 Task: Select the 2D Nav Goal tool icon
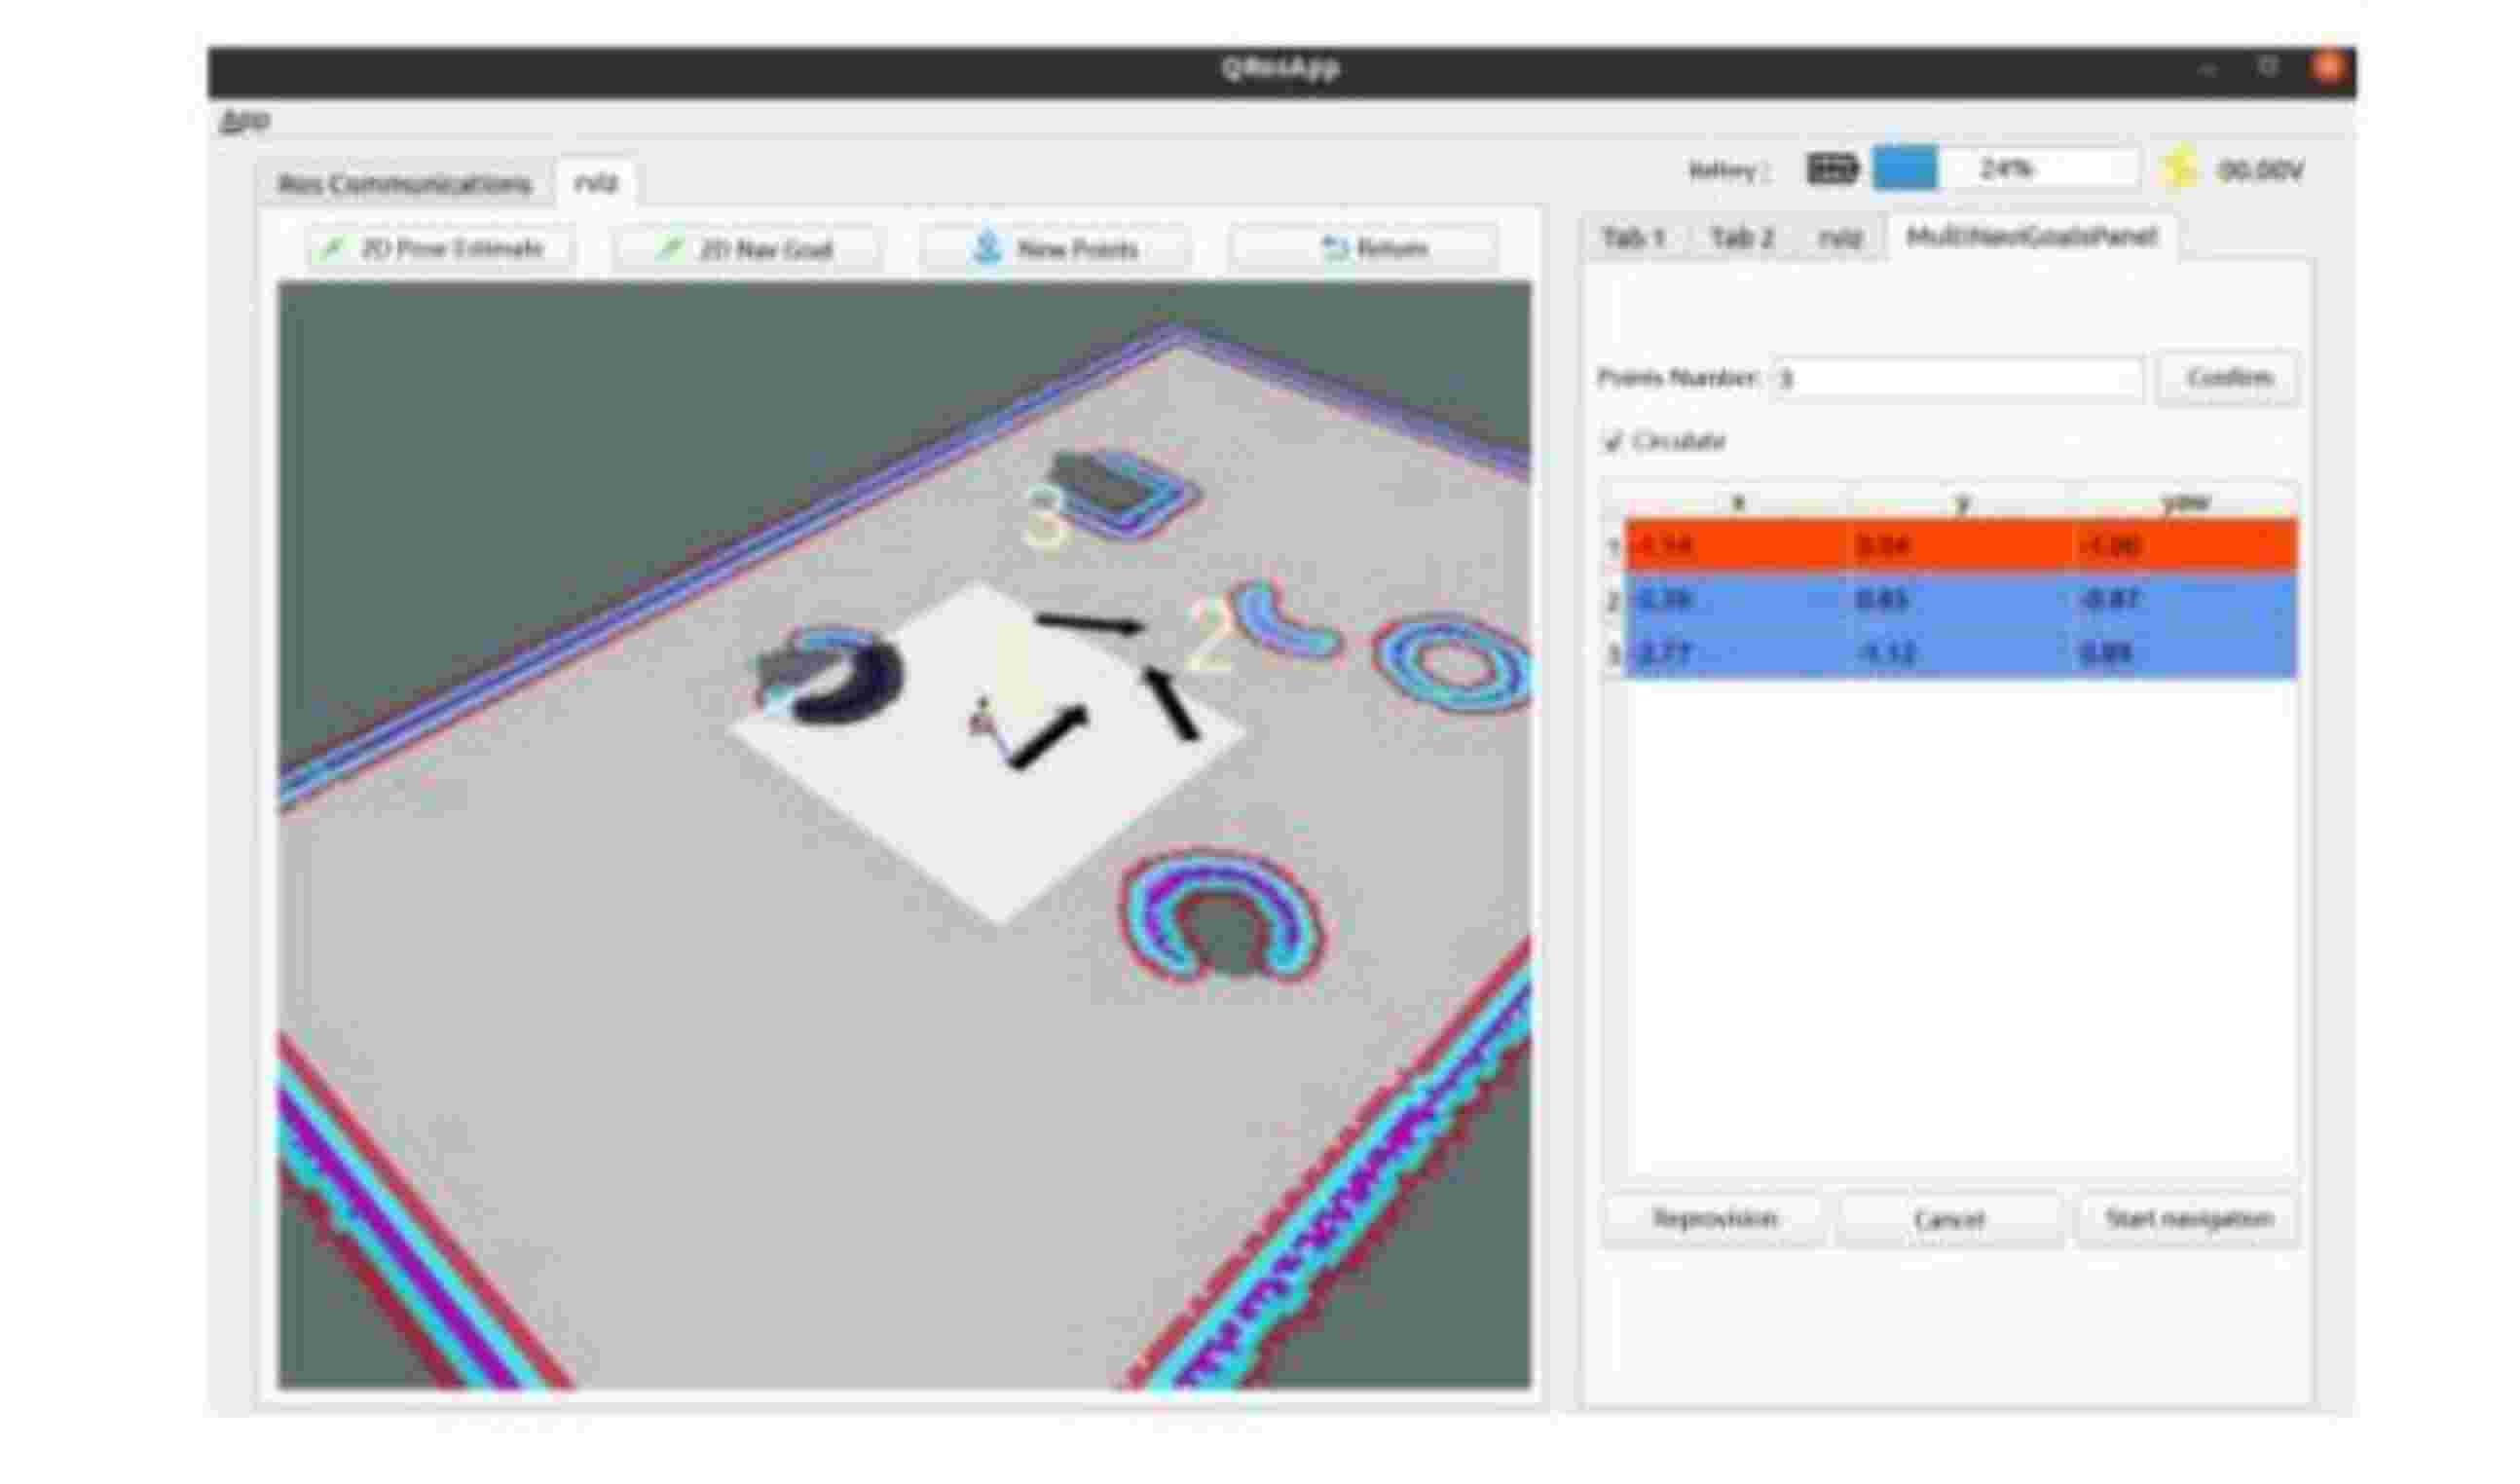(x=672, y=249)
